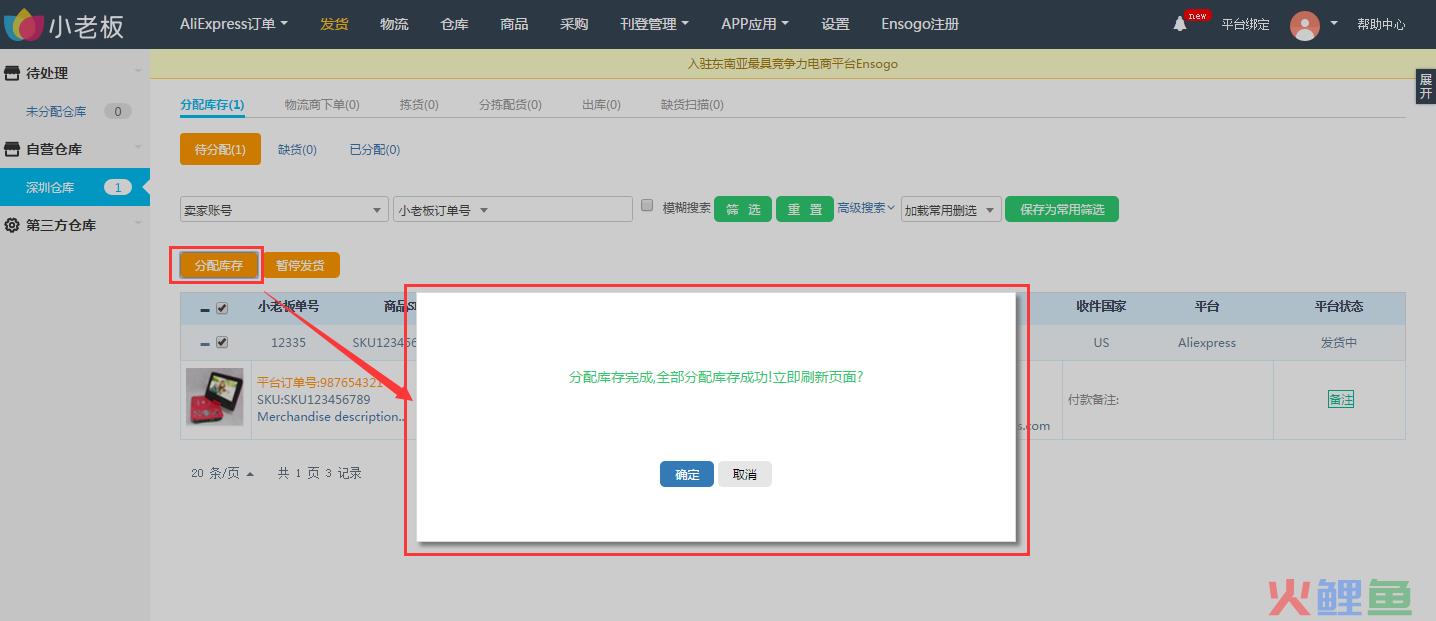Viewport: 1436px width, 621px height.
Task: Click the 待处理 store icon
Action: coord(12,73)
